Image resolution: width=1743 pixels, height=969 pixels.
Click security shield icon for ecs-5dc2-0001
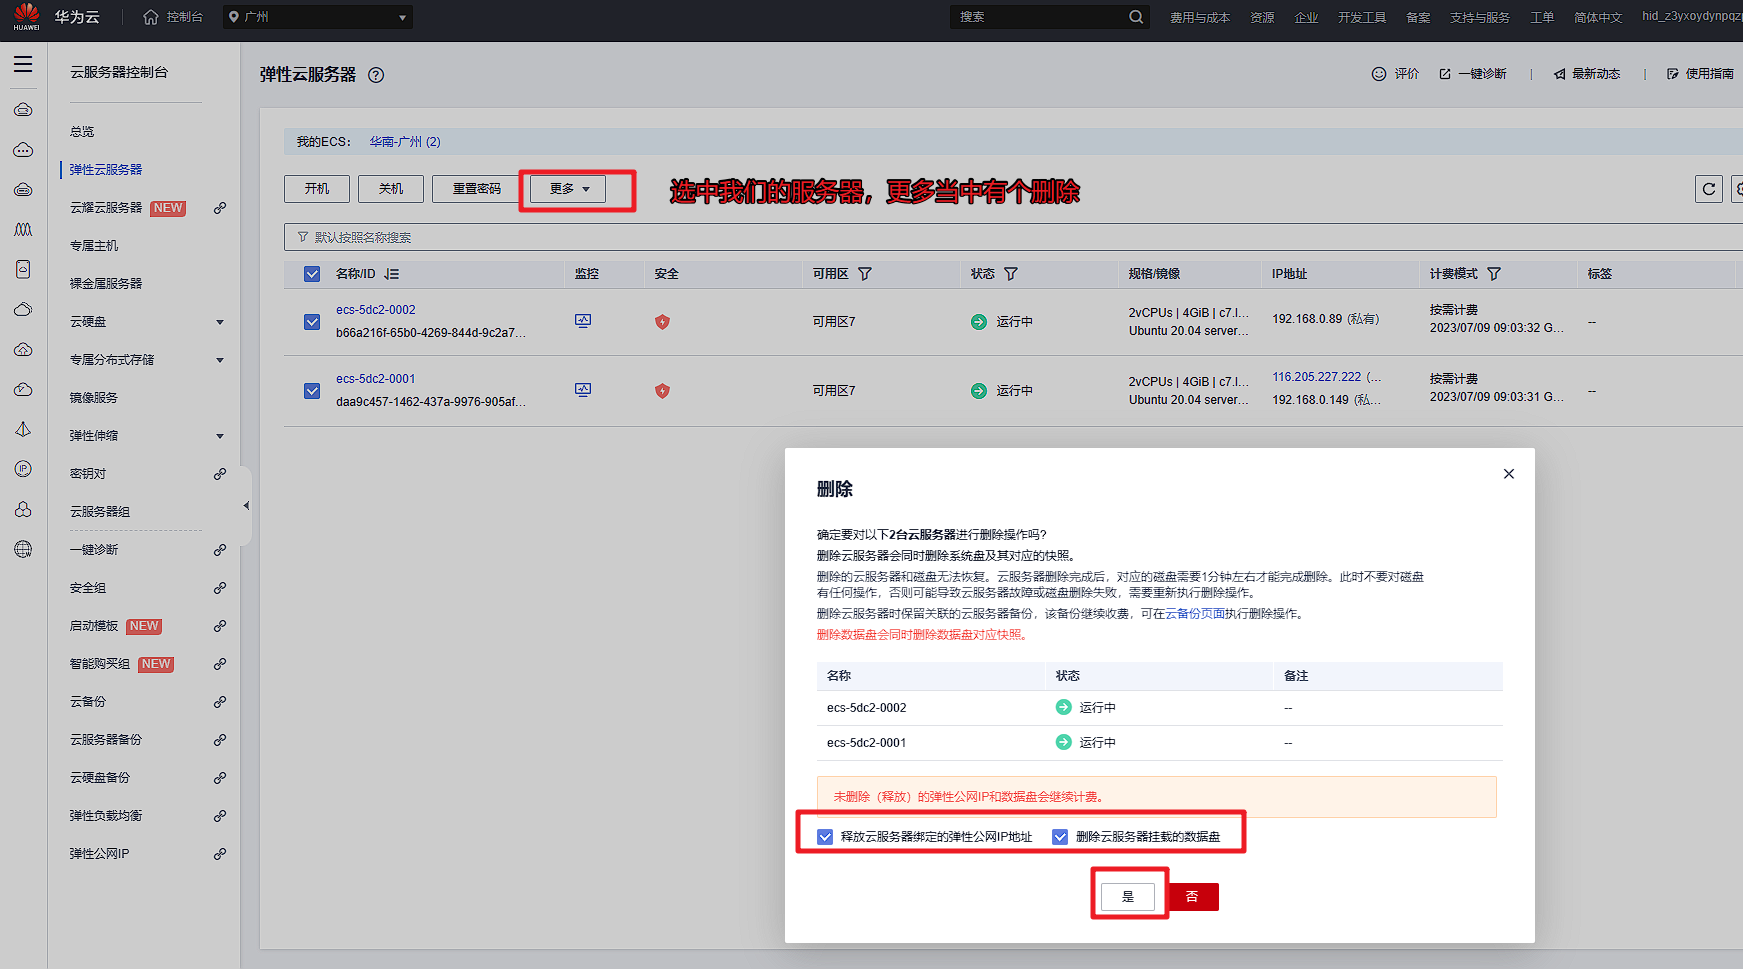pos(662,391)
